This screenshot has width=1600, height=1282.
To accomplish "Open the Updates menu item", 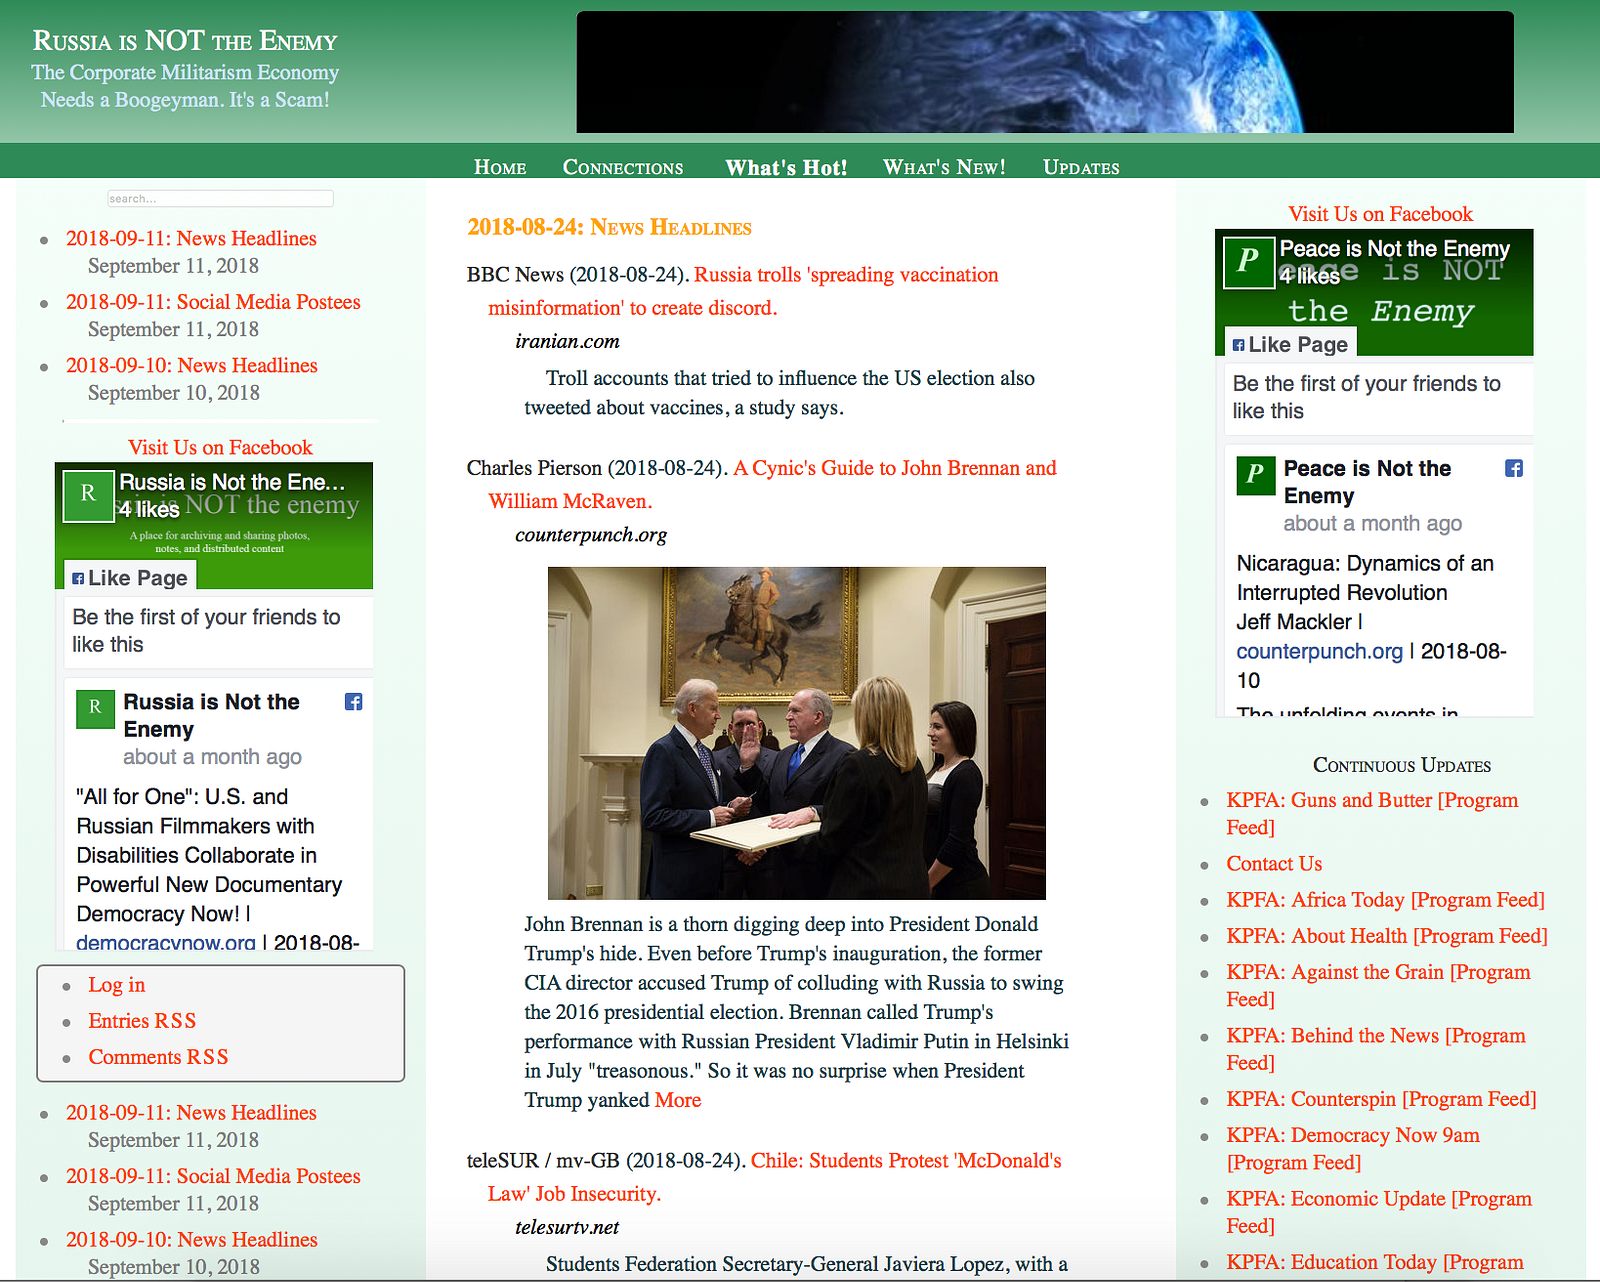I will (1081, 167).
